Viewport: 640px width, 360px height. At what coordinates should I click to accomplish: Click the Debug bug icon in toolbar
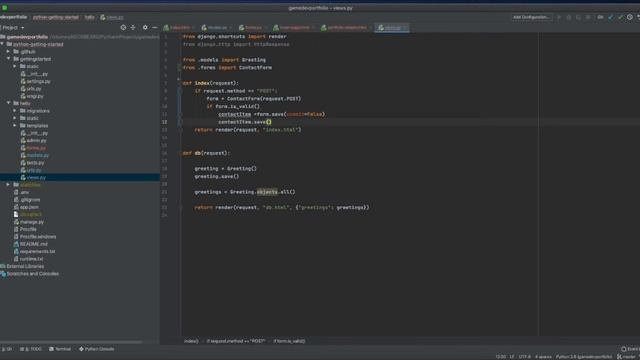(569, 17)
